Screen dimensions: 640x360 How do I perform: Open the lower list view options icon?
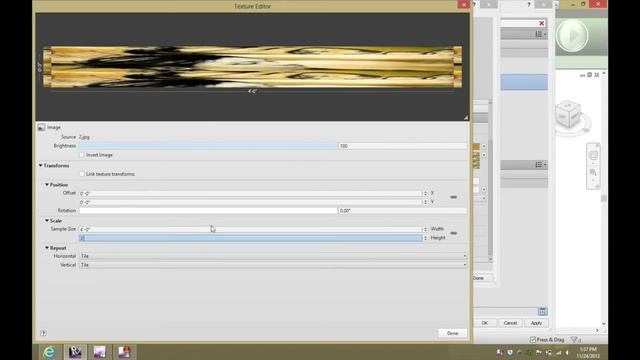[x=540, y=164]
